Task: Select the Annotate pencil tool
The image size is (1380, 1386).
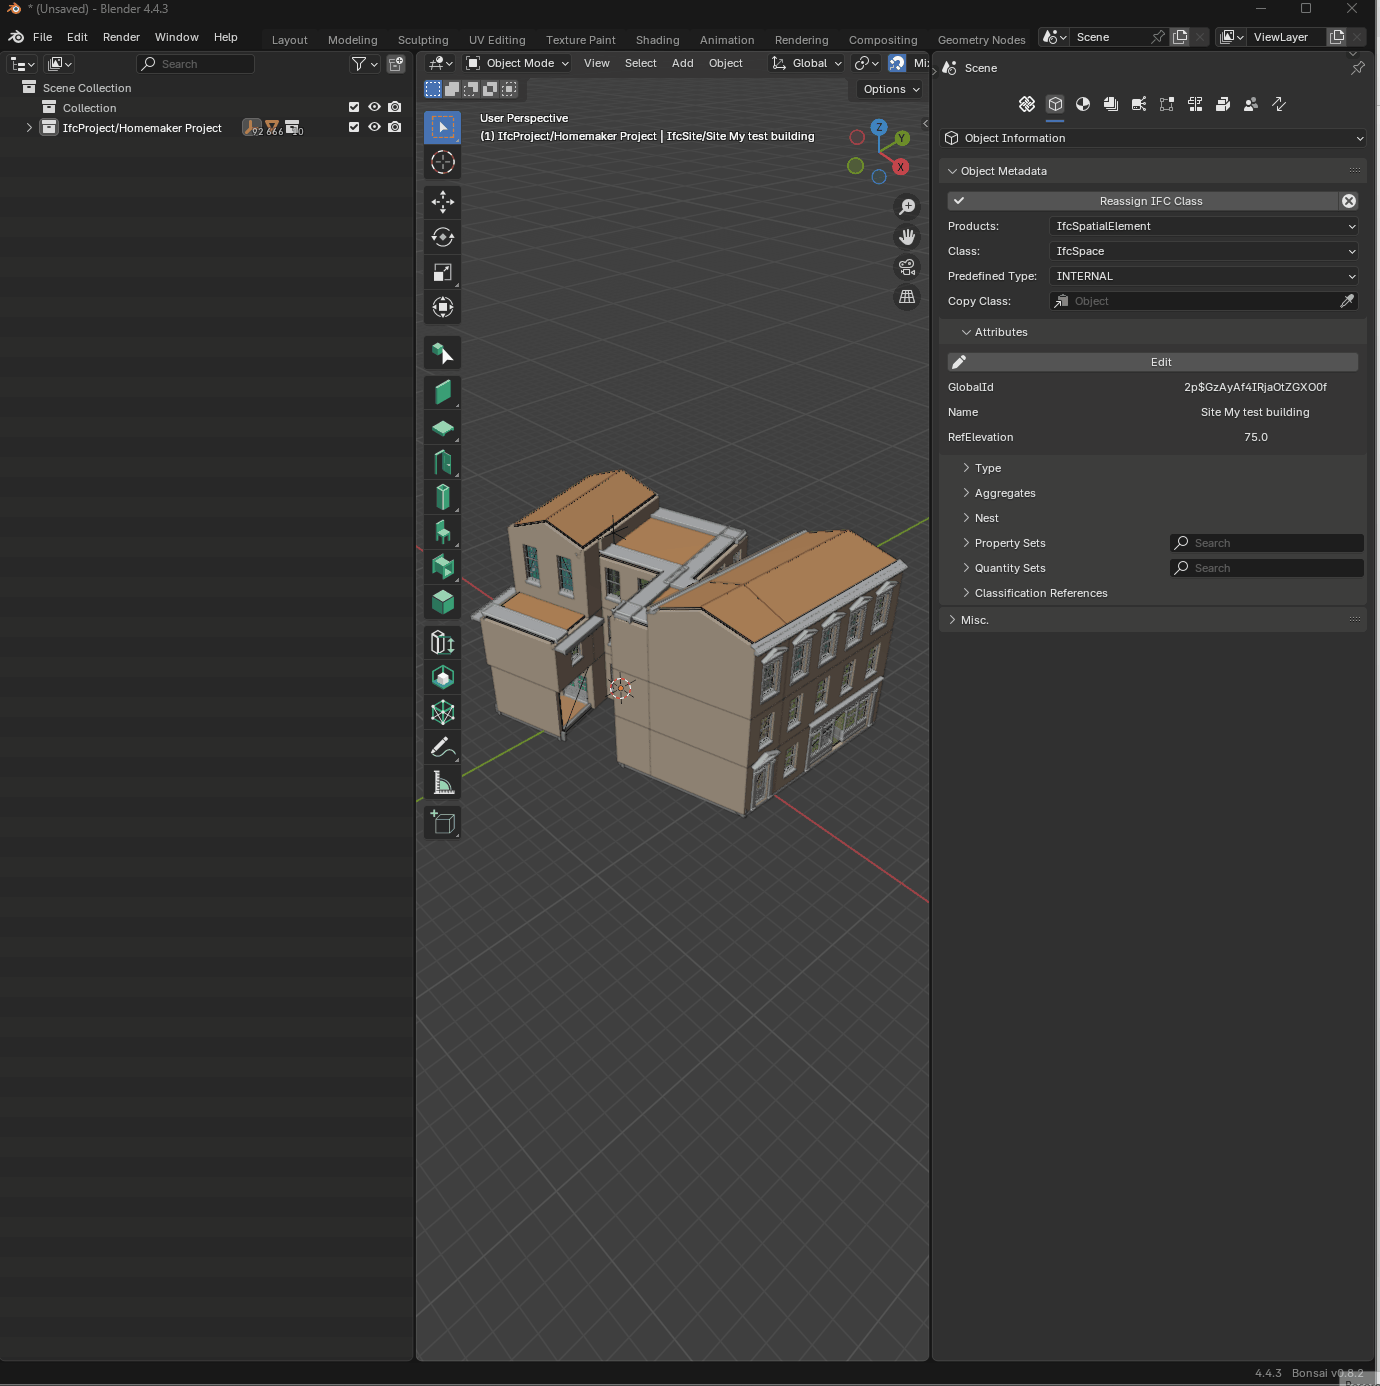Action: (x=443, y=747)
